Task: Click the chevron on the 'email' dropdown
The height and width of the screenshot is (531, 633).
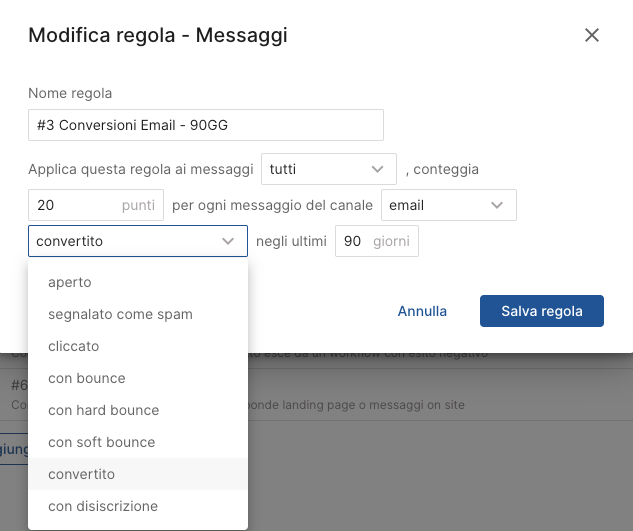Action: (x=498, y=205)
